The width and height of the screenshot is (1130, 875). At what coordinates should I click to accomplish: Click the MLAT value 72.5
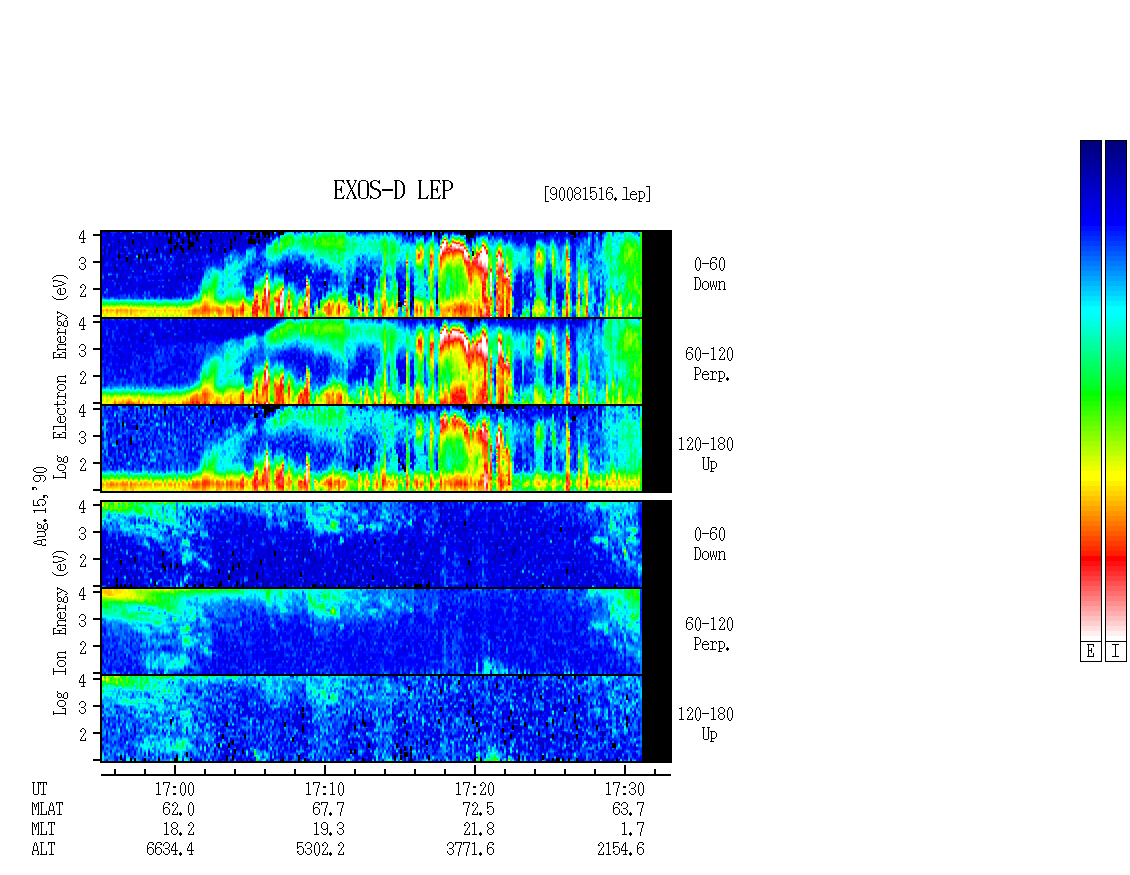click(478, 809)
